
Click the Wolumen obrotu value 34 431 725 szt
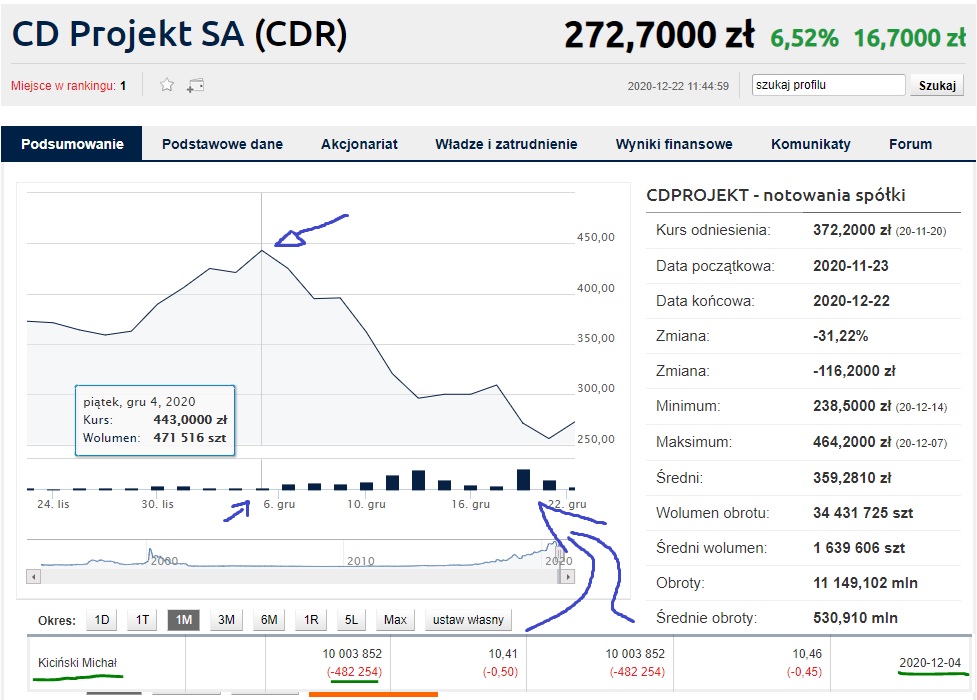[863, 513]
